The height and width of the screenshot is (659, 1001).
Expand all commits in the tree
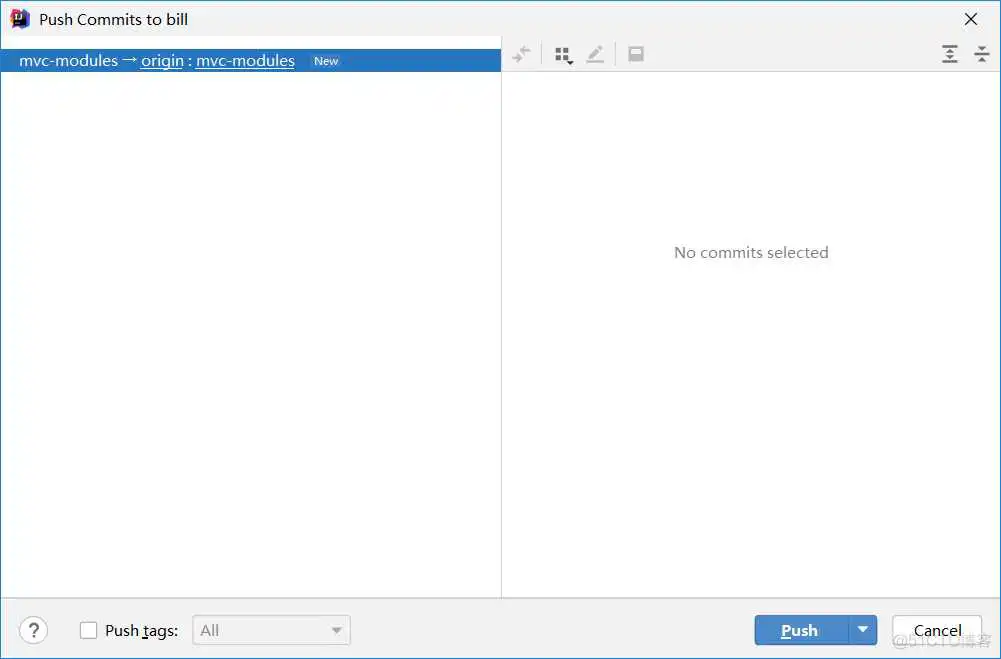click(x=950, y=55)
